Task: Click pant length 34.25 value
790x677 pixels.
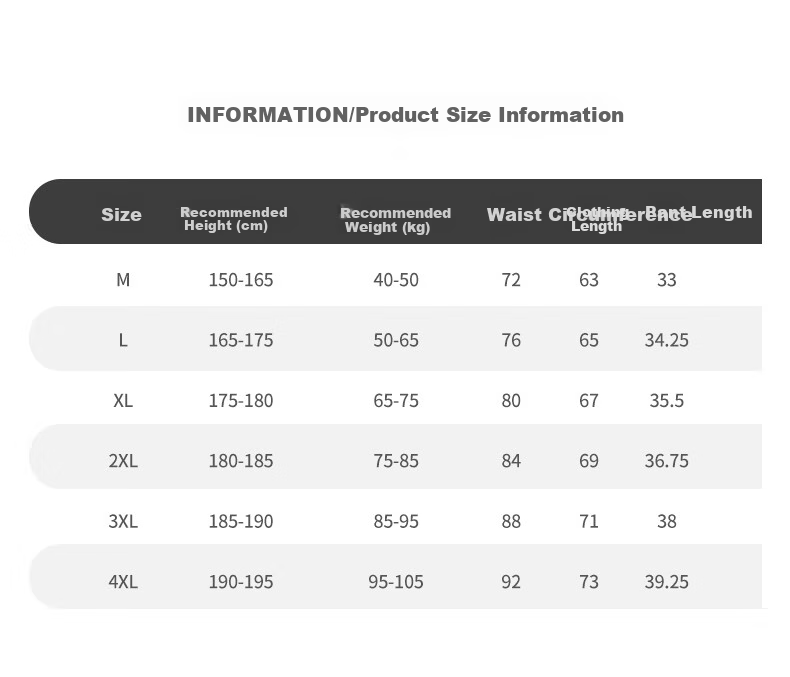Action: point(667,340)
